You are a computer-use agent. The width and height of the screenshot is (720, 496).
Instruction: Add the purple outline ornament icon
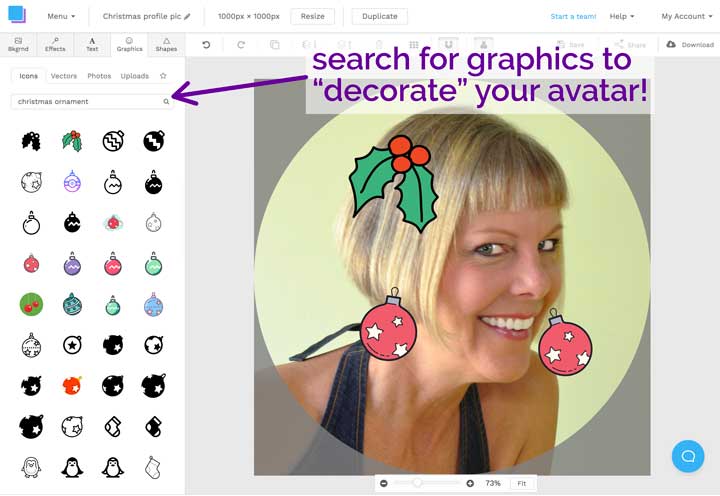tap(72, 181)
